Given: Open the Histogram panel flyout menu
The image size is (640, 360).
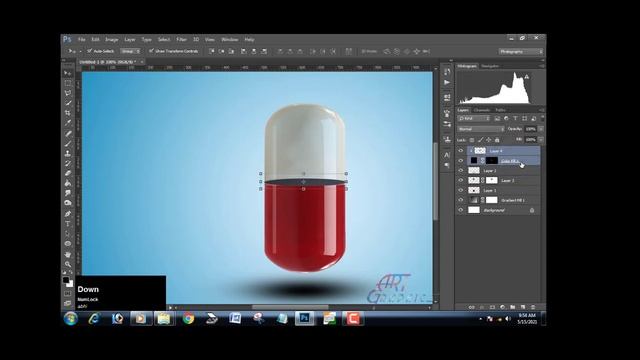Looking at the screenshot, I should [x=541, y=66].
